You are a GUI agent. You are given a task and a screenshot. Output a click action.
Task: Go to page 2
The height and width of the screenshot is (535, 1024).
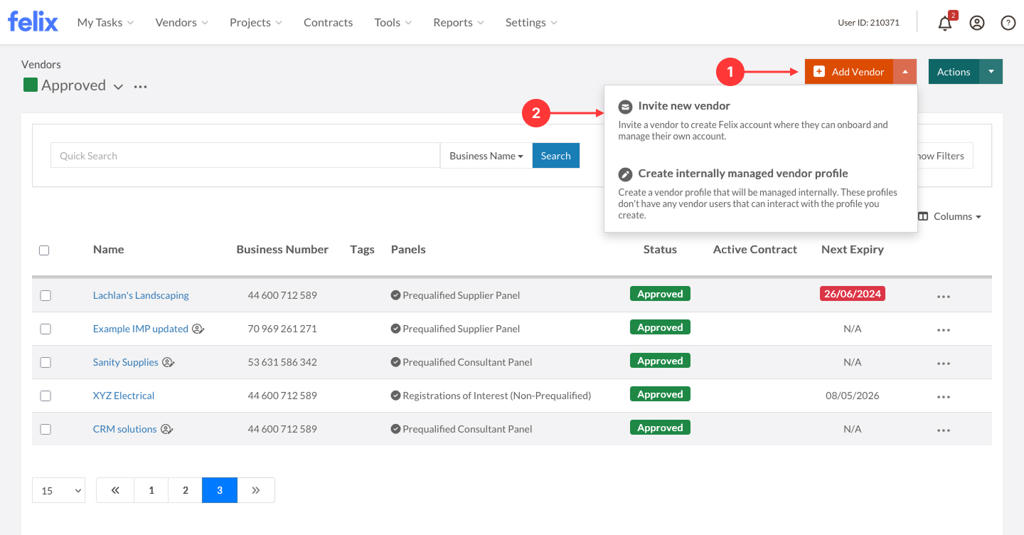point(185,490)
